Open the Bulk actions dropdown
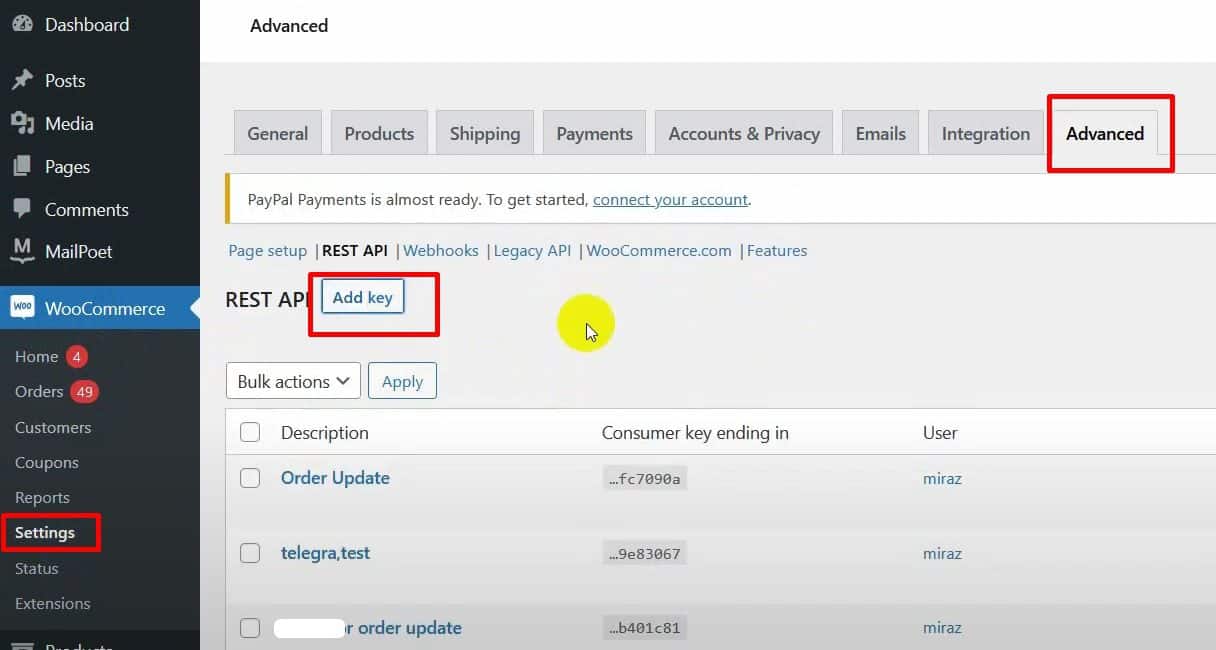This screenshot has height=650, width=1216. [293, 381]
